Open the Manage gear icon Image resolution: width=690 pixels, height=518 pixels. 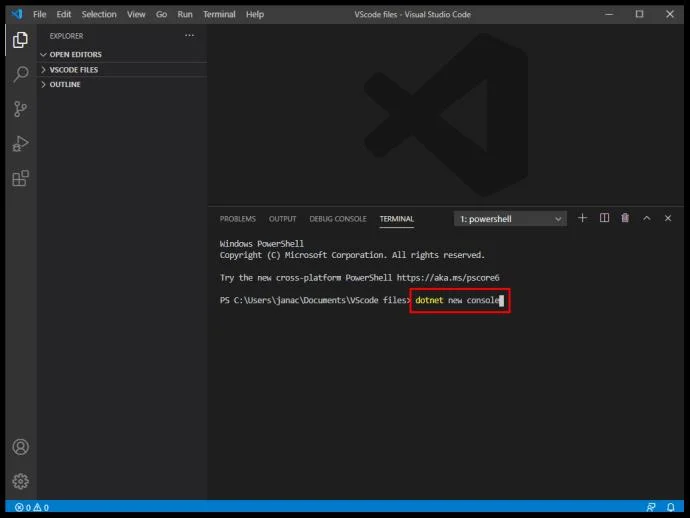click(20, 481)
